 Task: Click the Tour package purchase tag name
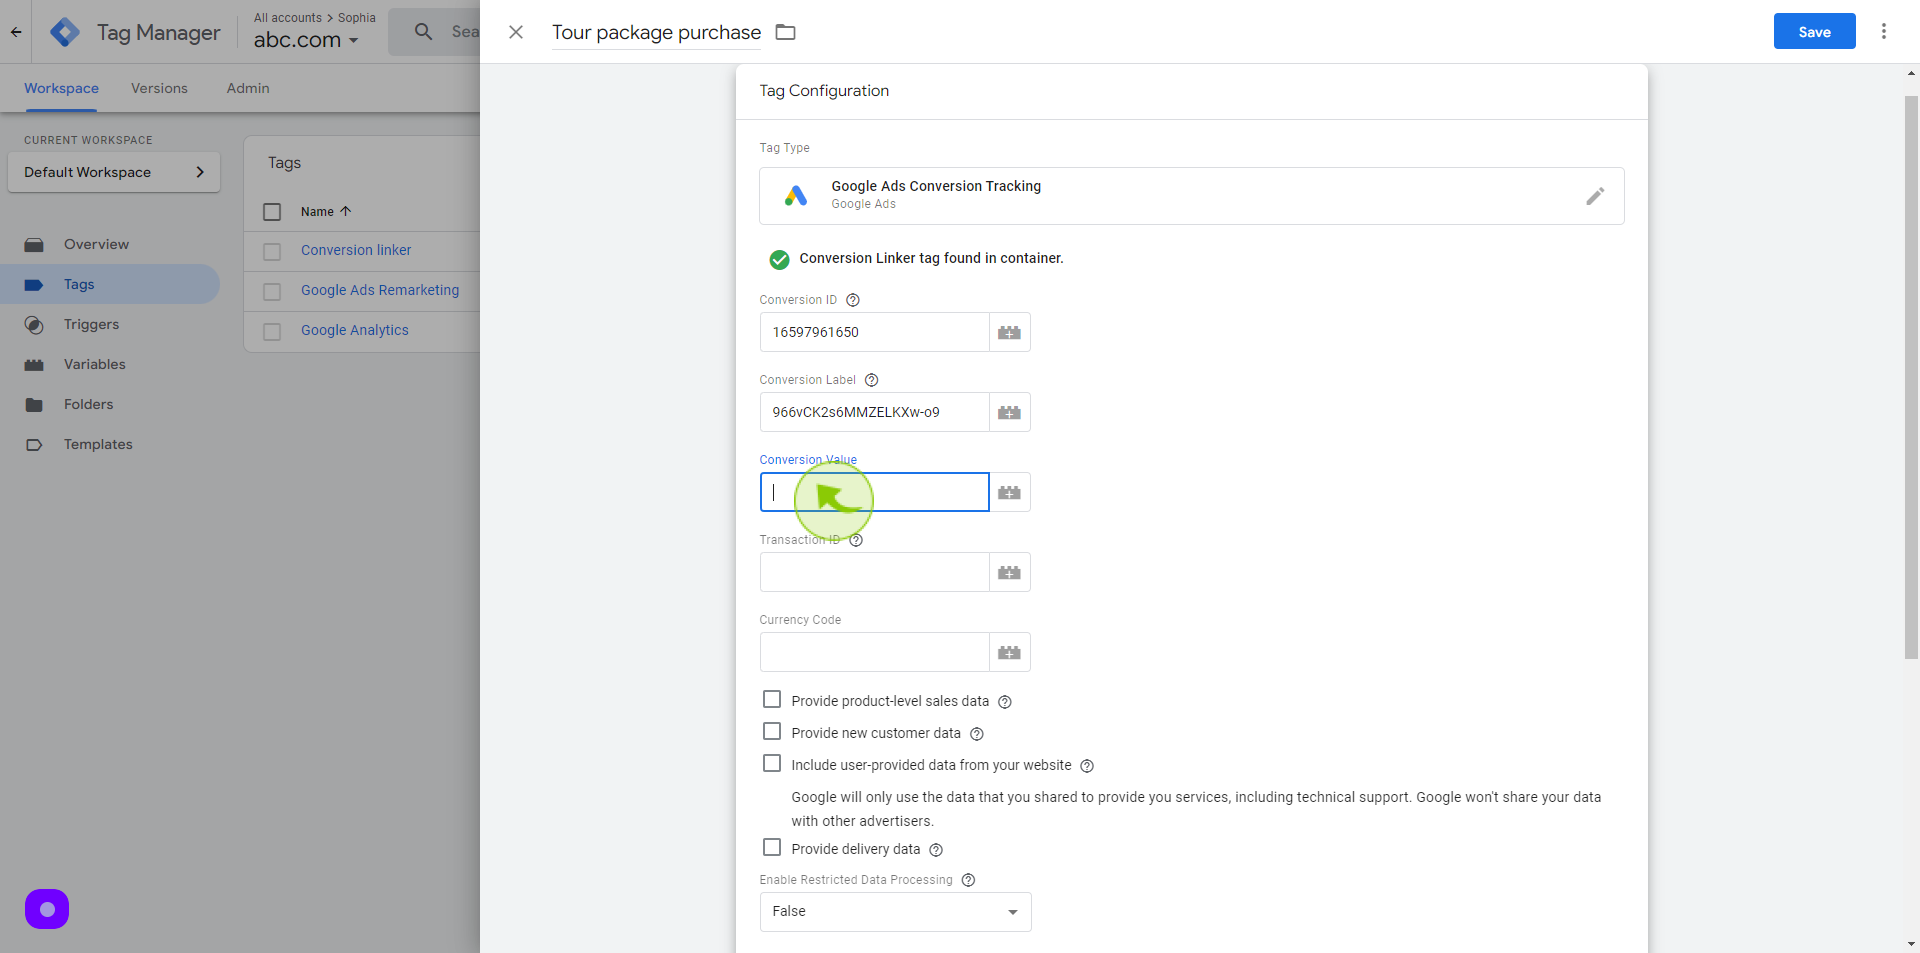pyautogui.click(x=656, y=33)
